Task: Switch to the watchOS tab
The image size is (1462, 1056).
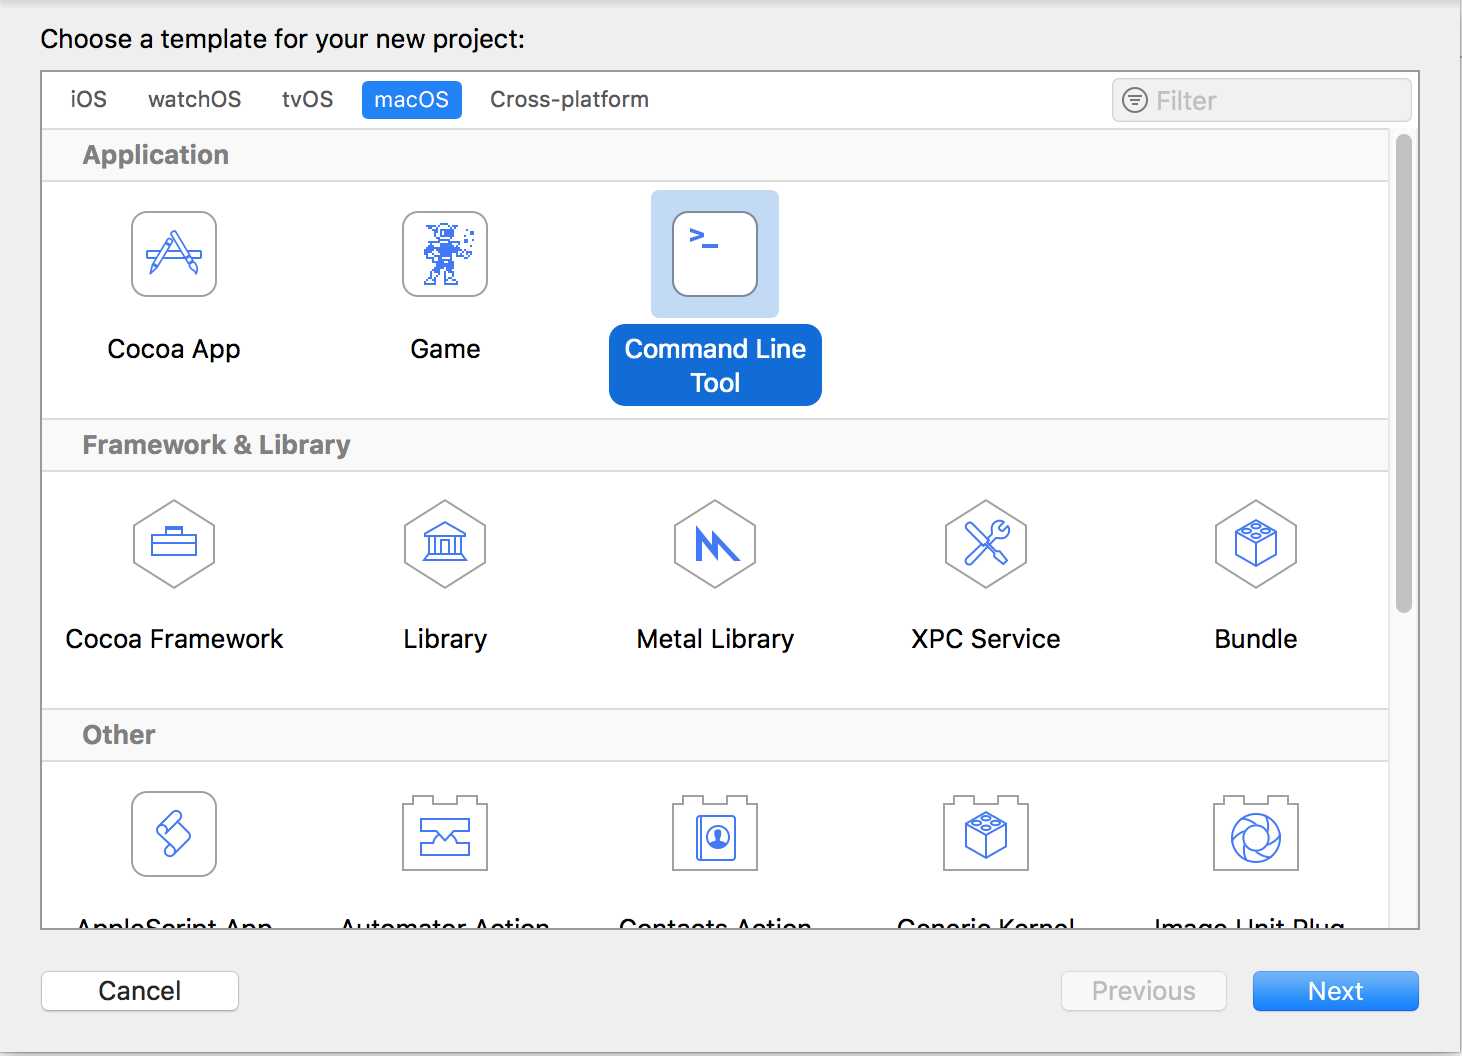Action: click(195, 100)
